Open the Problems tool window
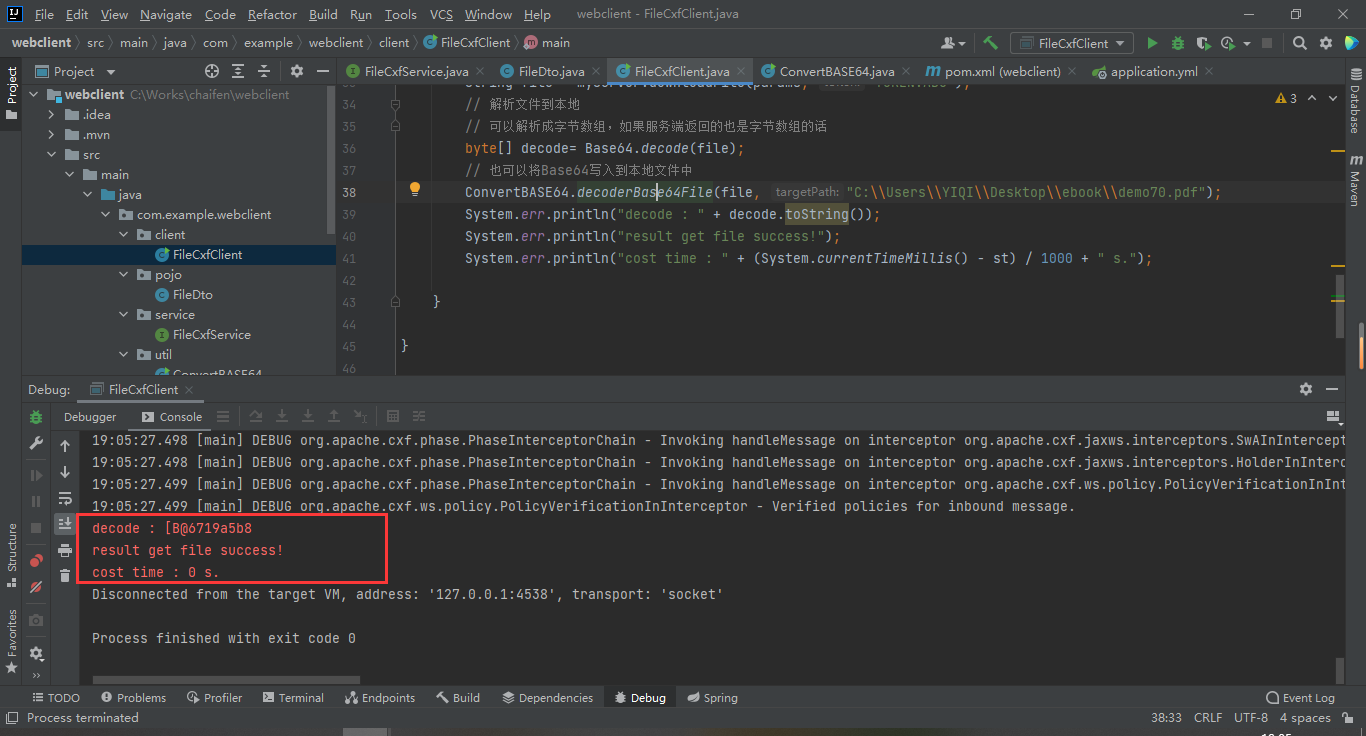The height and width of the screenshot is (736, 1366). 133,697
